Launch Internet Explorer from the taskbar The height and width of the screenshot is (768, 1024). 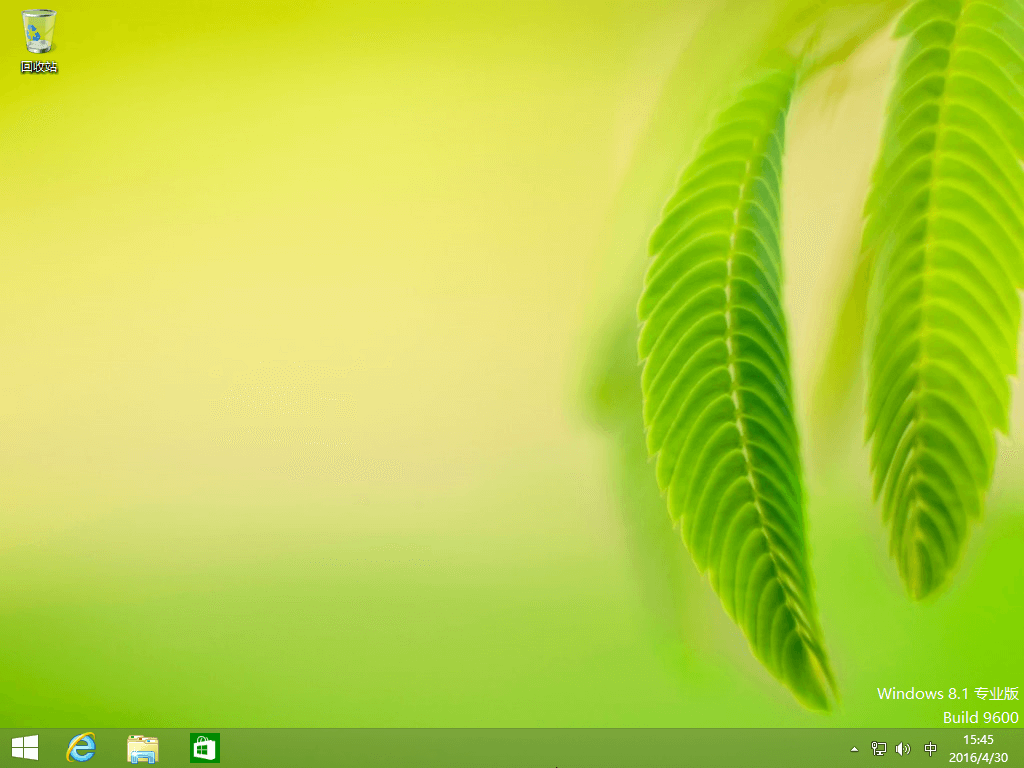[81, 748]
